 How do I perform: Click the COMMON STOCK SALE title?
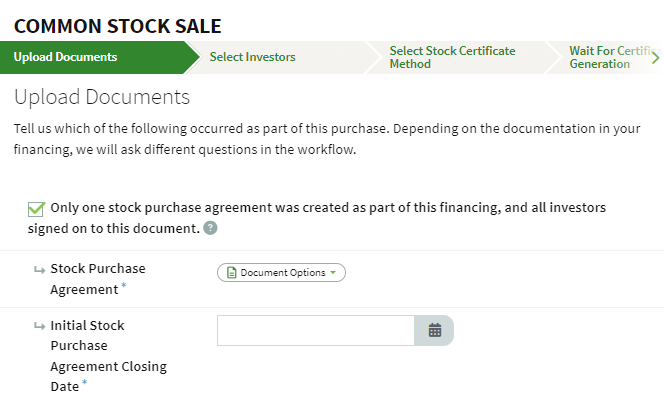pos(118,26)
